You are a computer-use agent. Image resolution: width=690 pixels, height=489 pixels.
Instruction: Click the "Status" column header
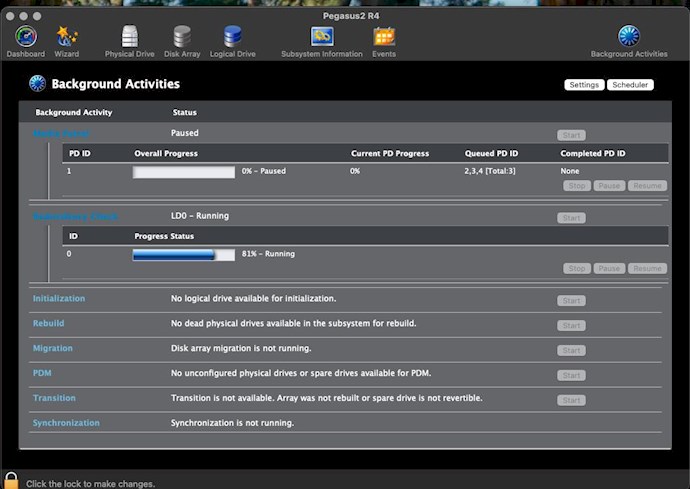(184, 112)
